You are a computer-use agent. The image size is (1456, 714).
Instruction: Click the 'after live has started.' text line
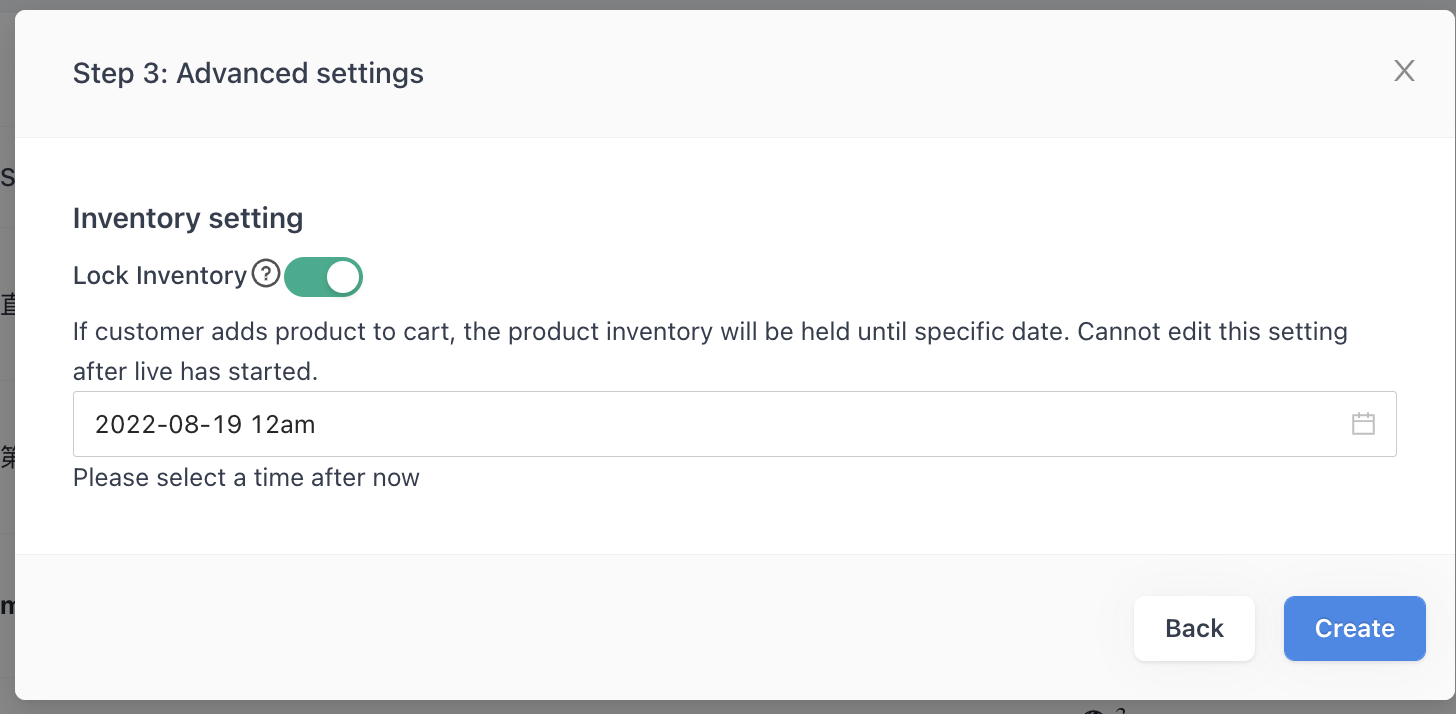(195, 371)
